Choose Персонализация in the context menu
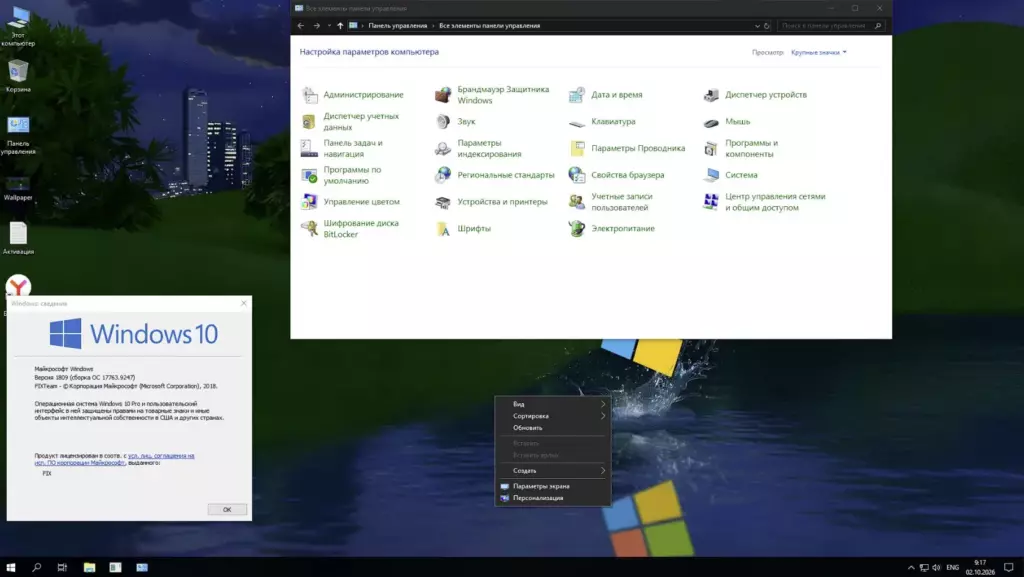The image size is (1024, 577). tap(553, 498)
